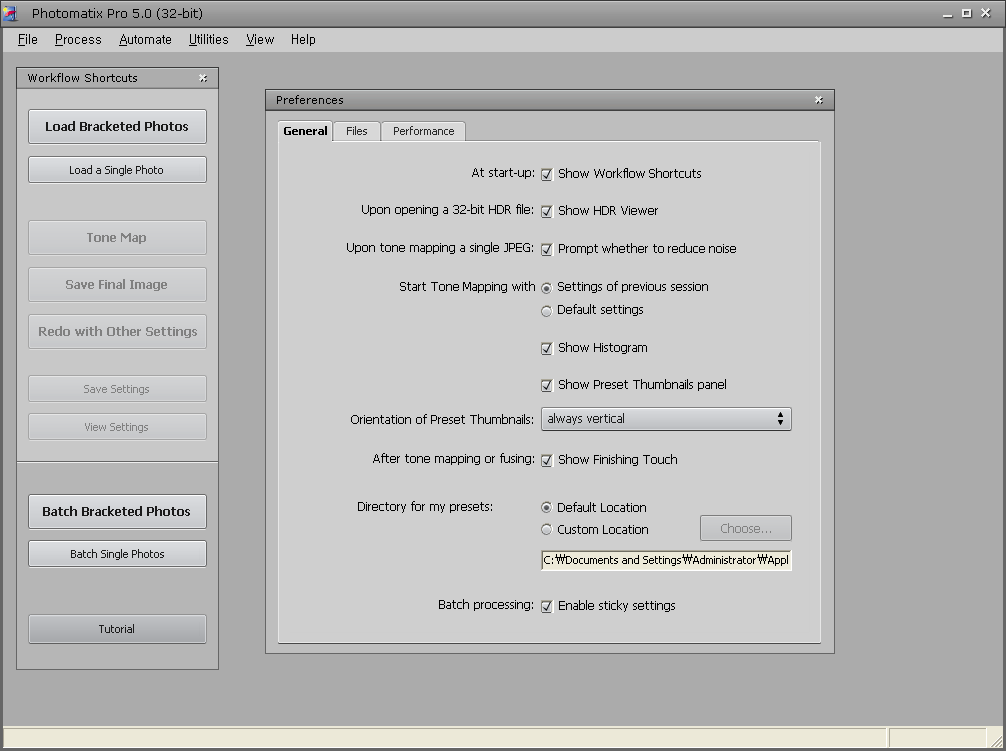
Task: Click Load a Single Photo button
Action: pos(117,170)
